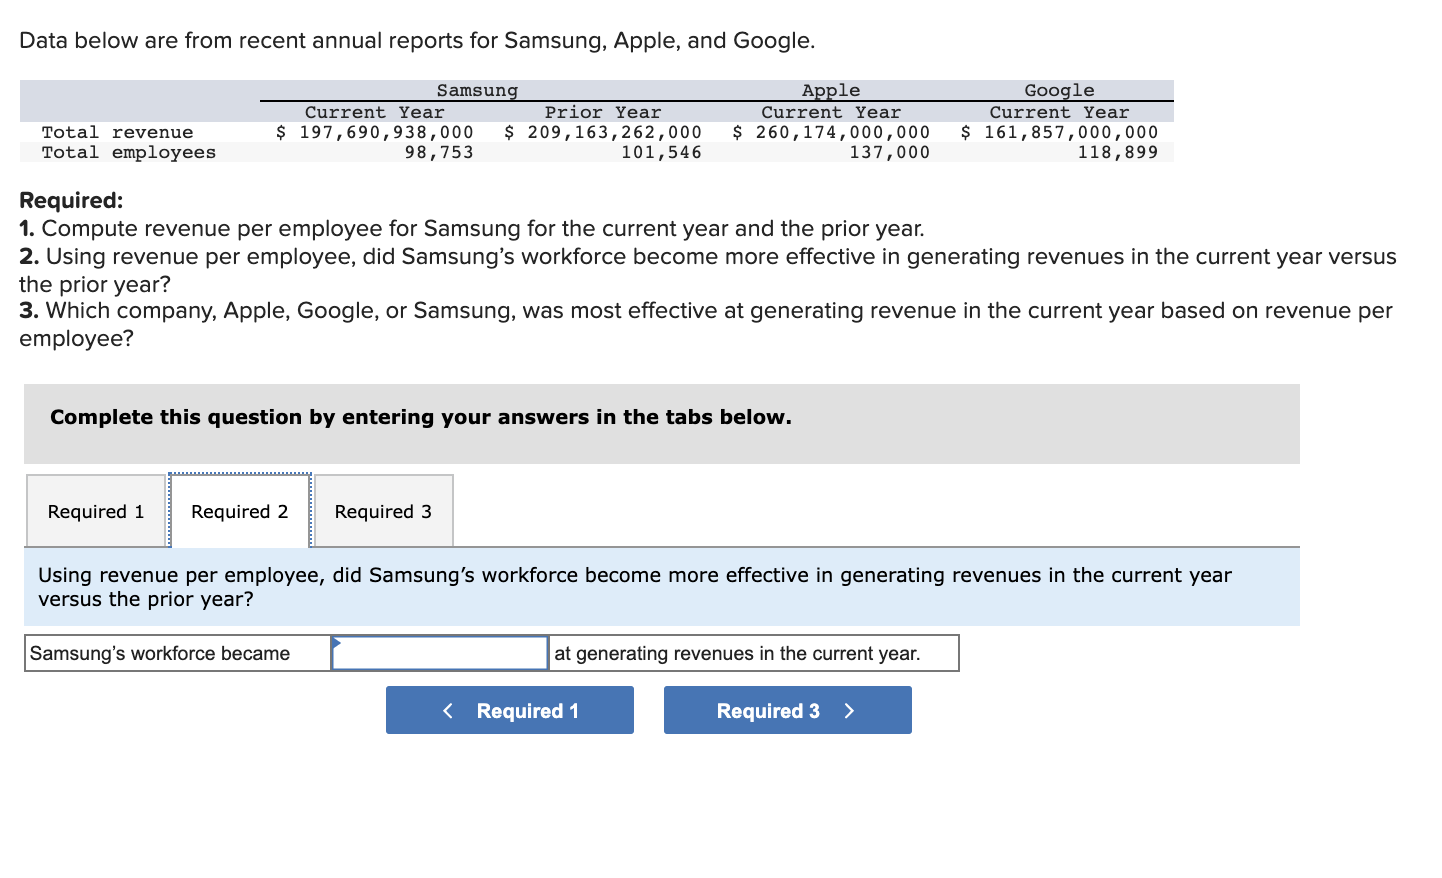The height and width of the screenshot is (878, 1442).
Task: Click the Total revenue row label
Action: [x=116, y=131]
